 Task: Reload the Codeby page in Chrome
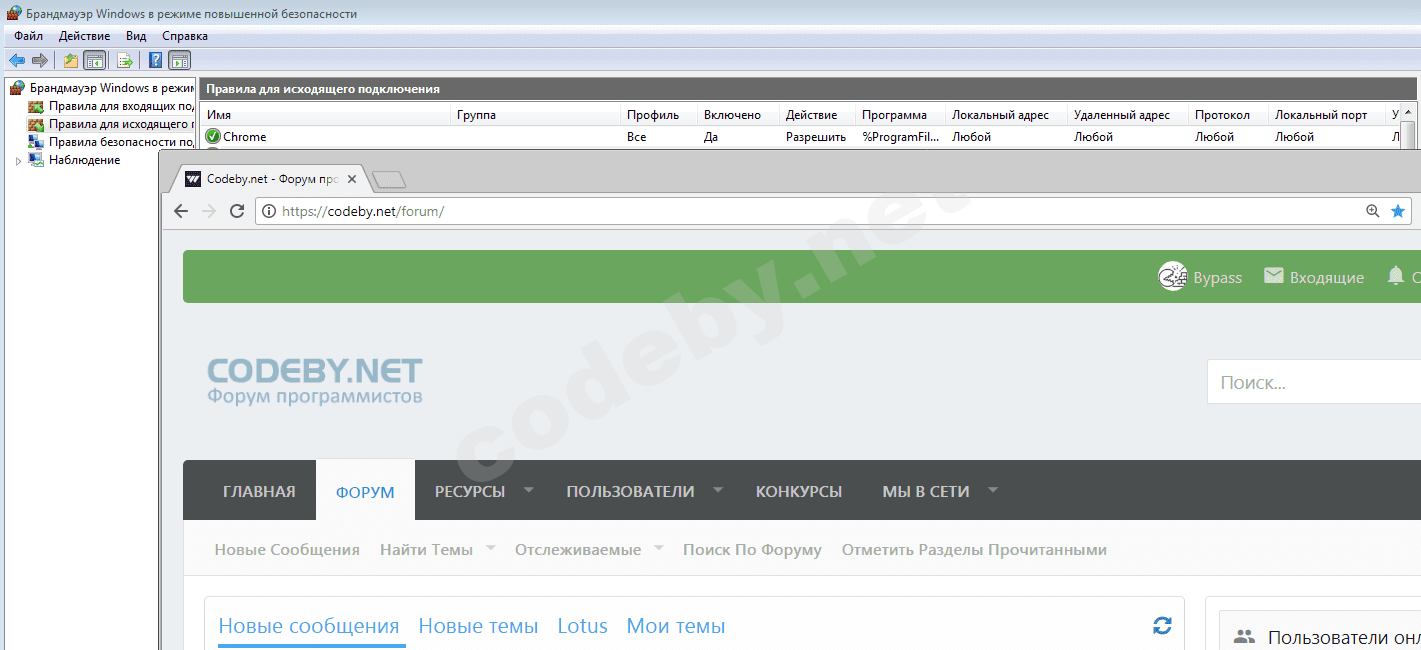point(237,211)
